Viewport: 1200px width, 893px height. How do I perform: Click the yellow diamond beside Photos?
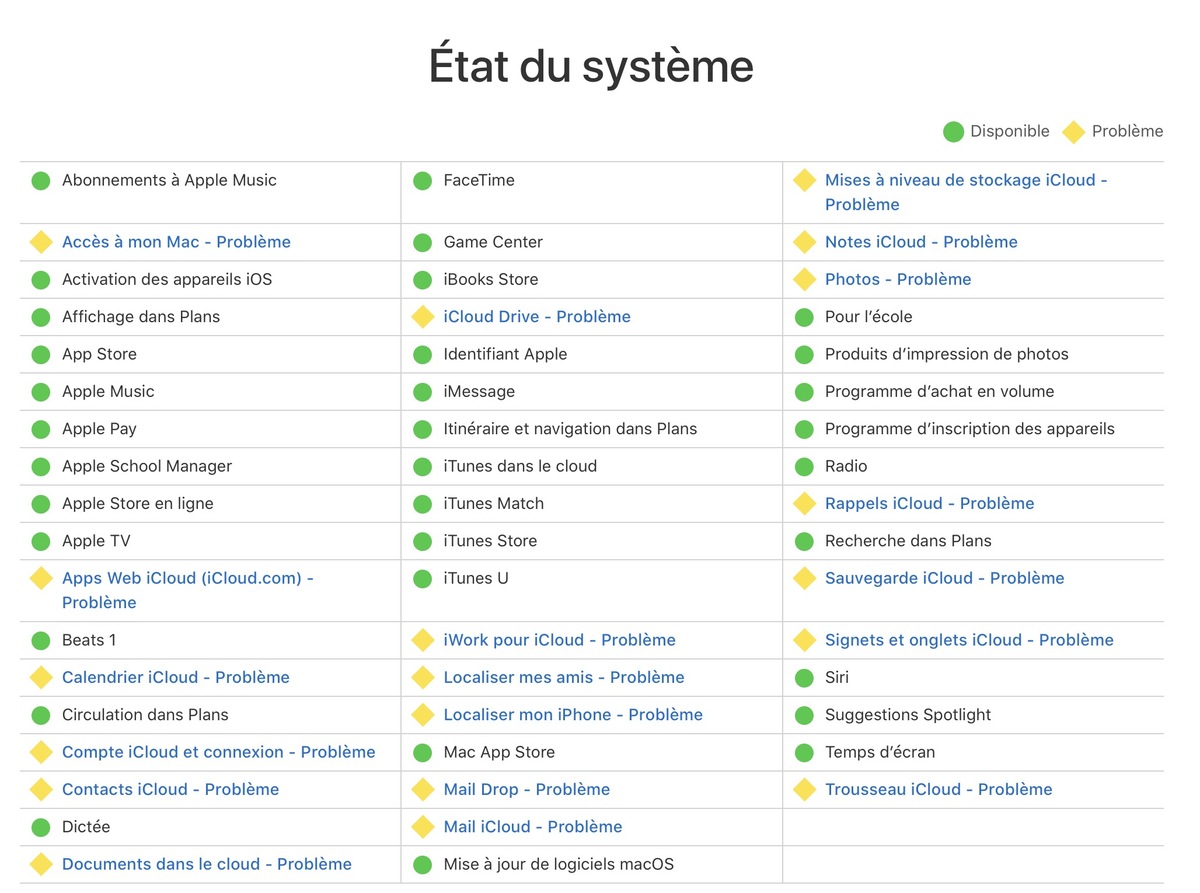pyautogui.click(x=804, y=280)
